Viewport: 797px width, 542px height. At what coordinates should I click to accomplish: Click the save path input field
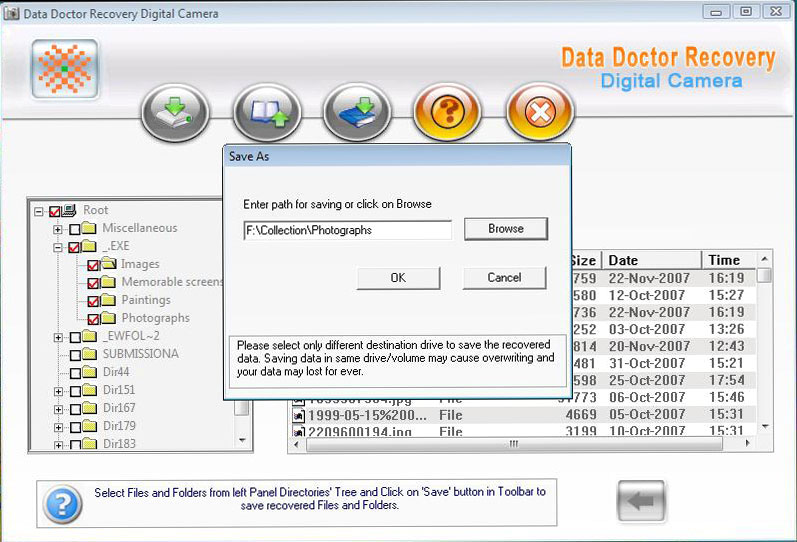coord(348,230)
